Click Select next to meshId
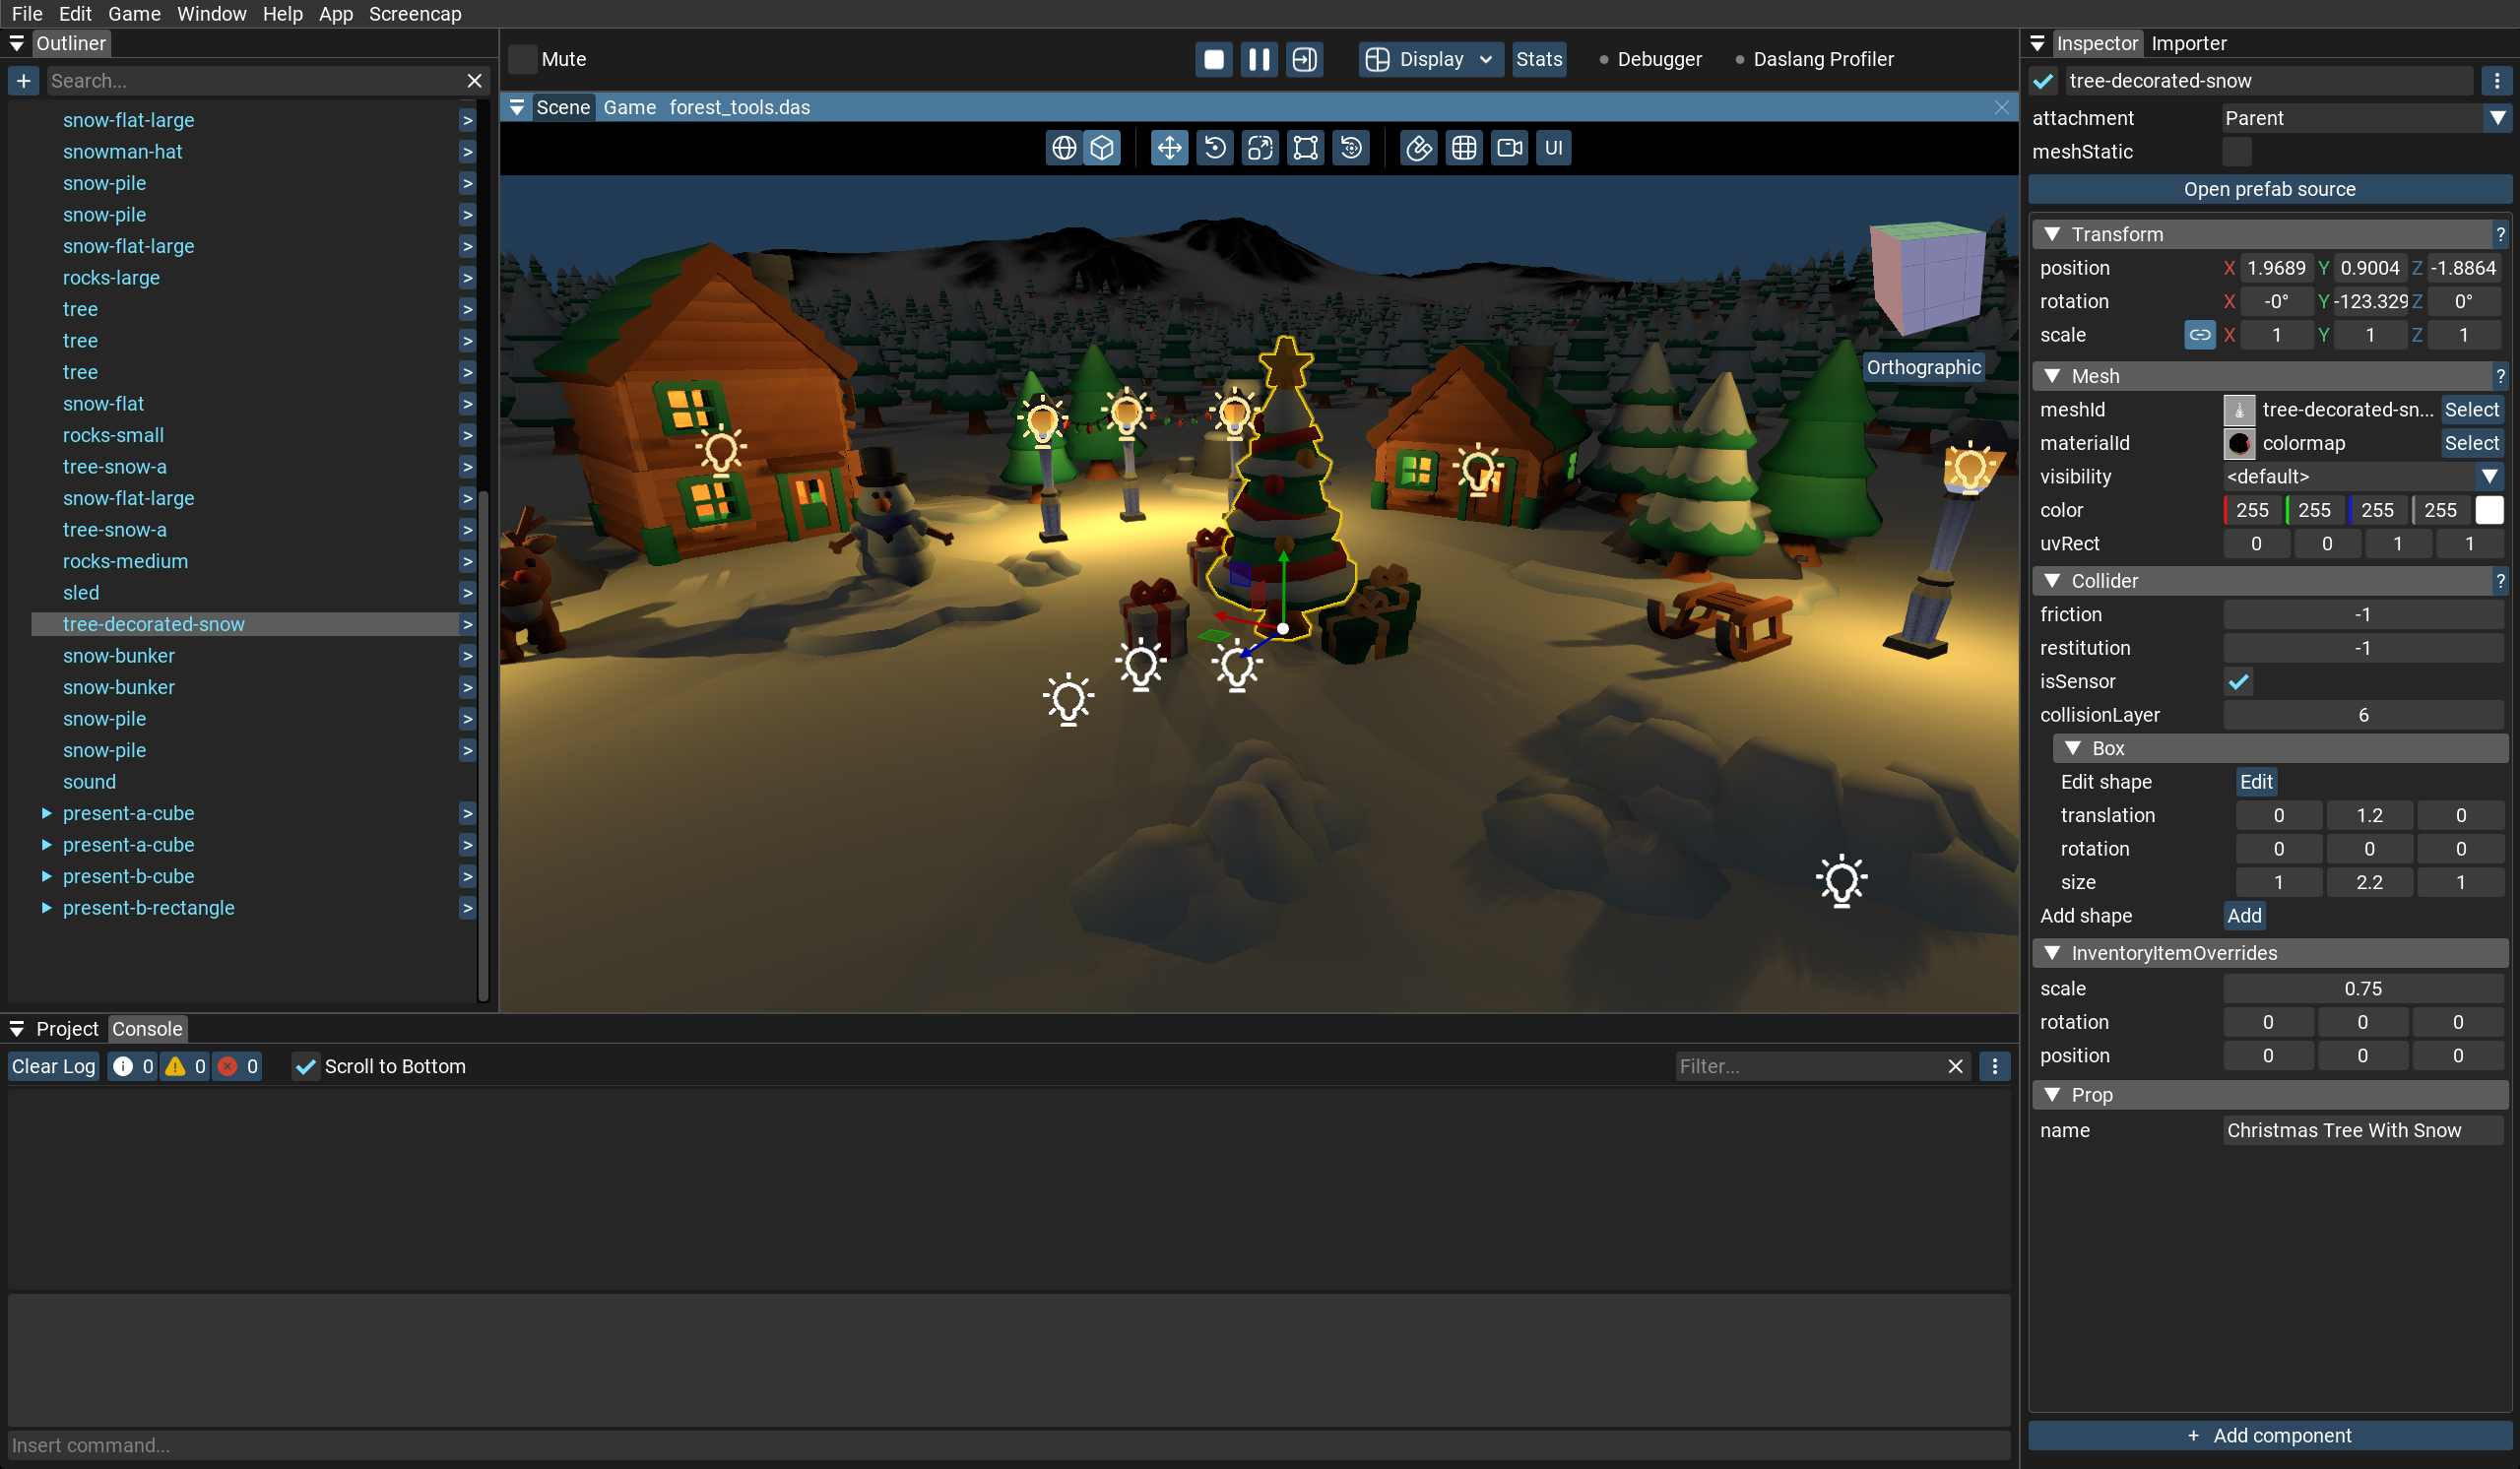Screen dimensions: 2520x1469 2471,410
